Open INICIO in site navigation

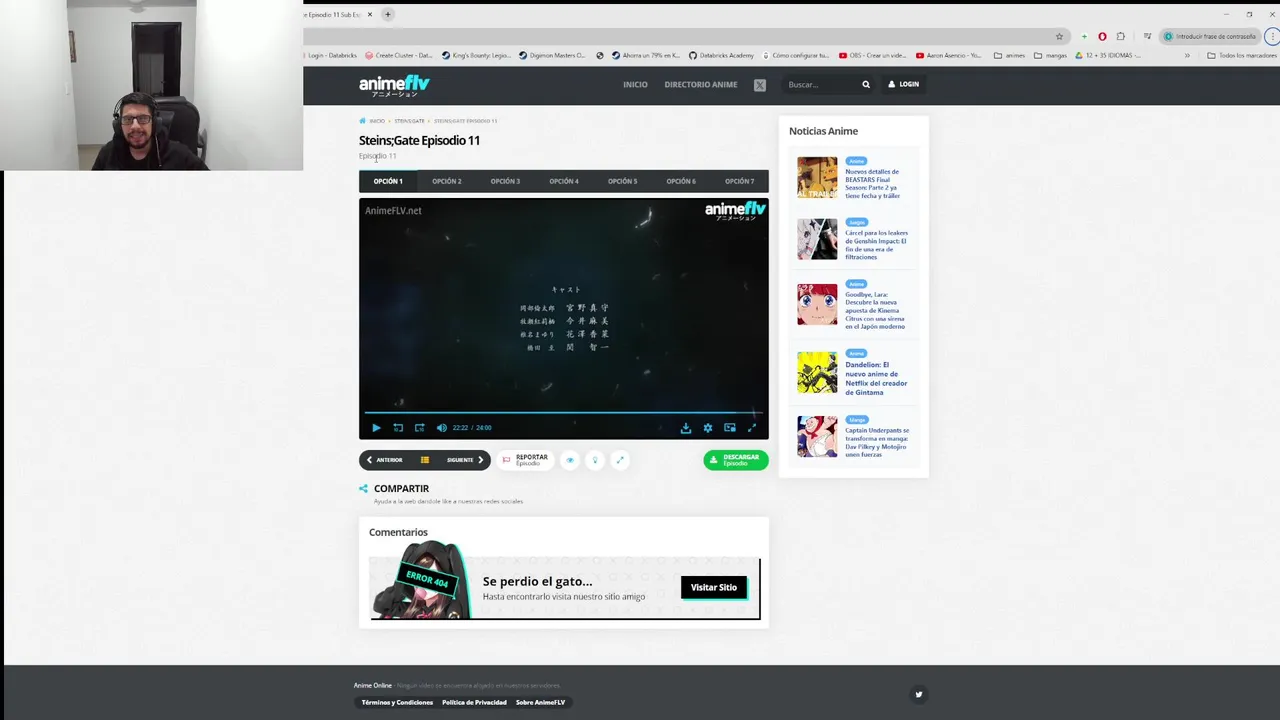click(635, 85)
